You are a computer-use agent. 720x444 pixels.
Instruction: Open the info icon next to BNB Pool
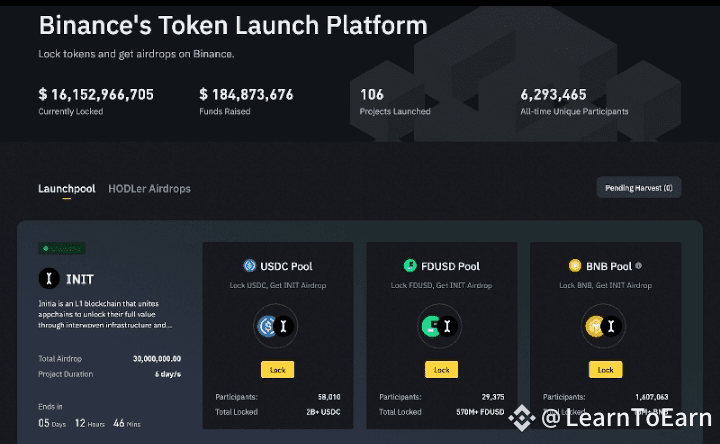click(639, 265)
